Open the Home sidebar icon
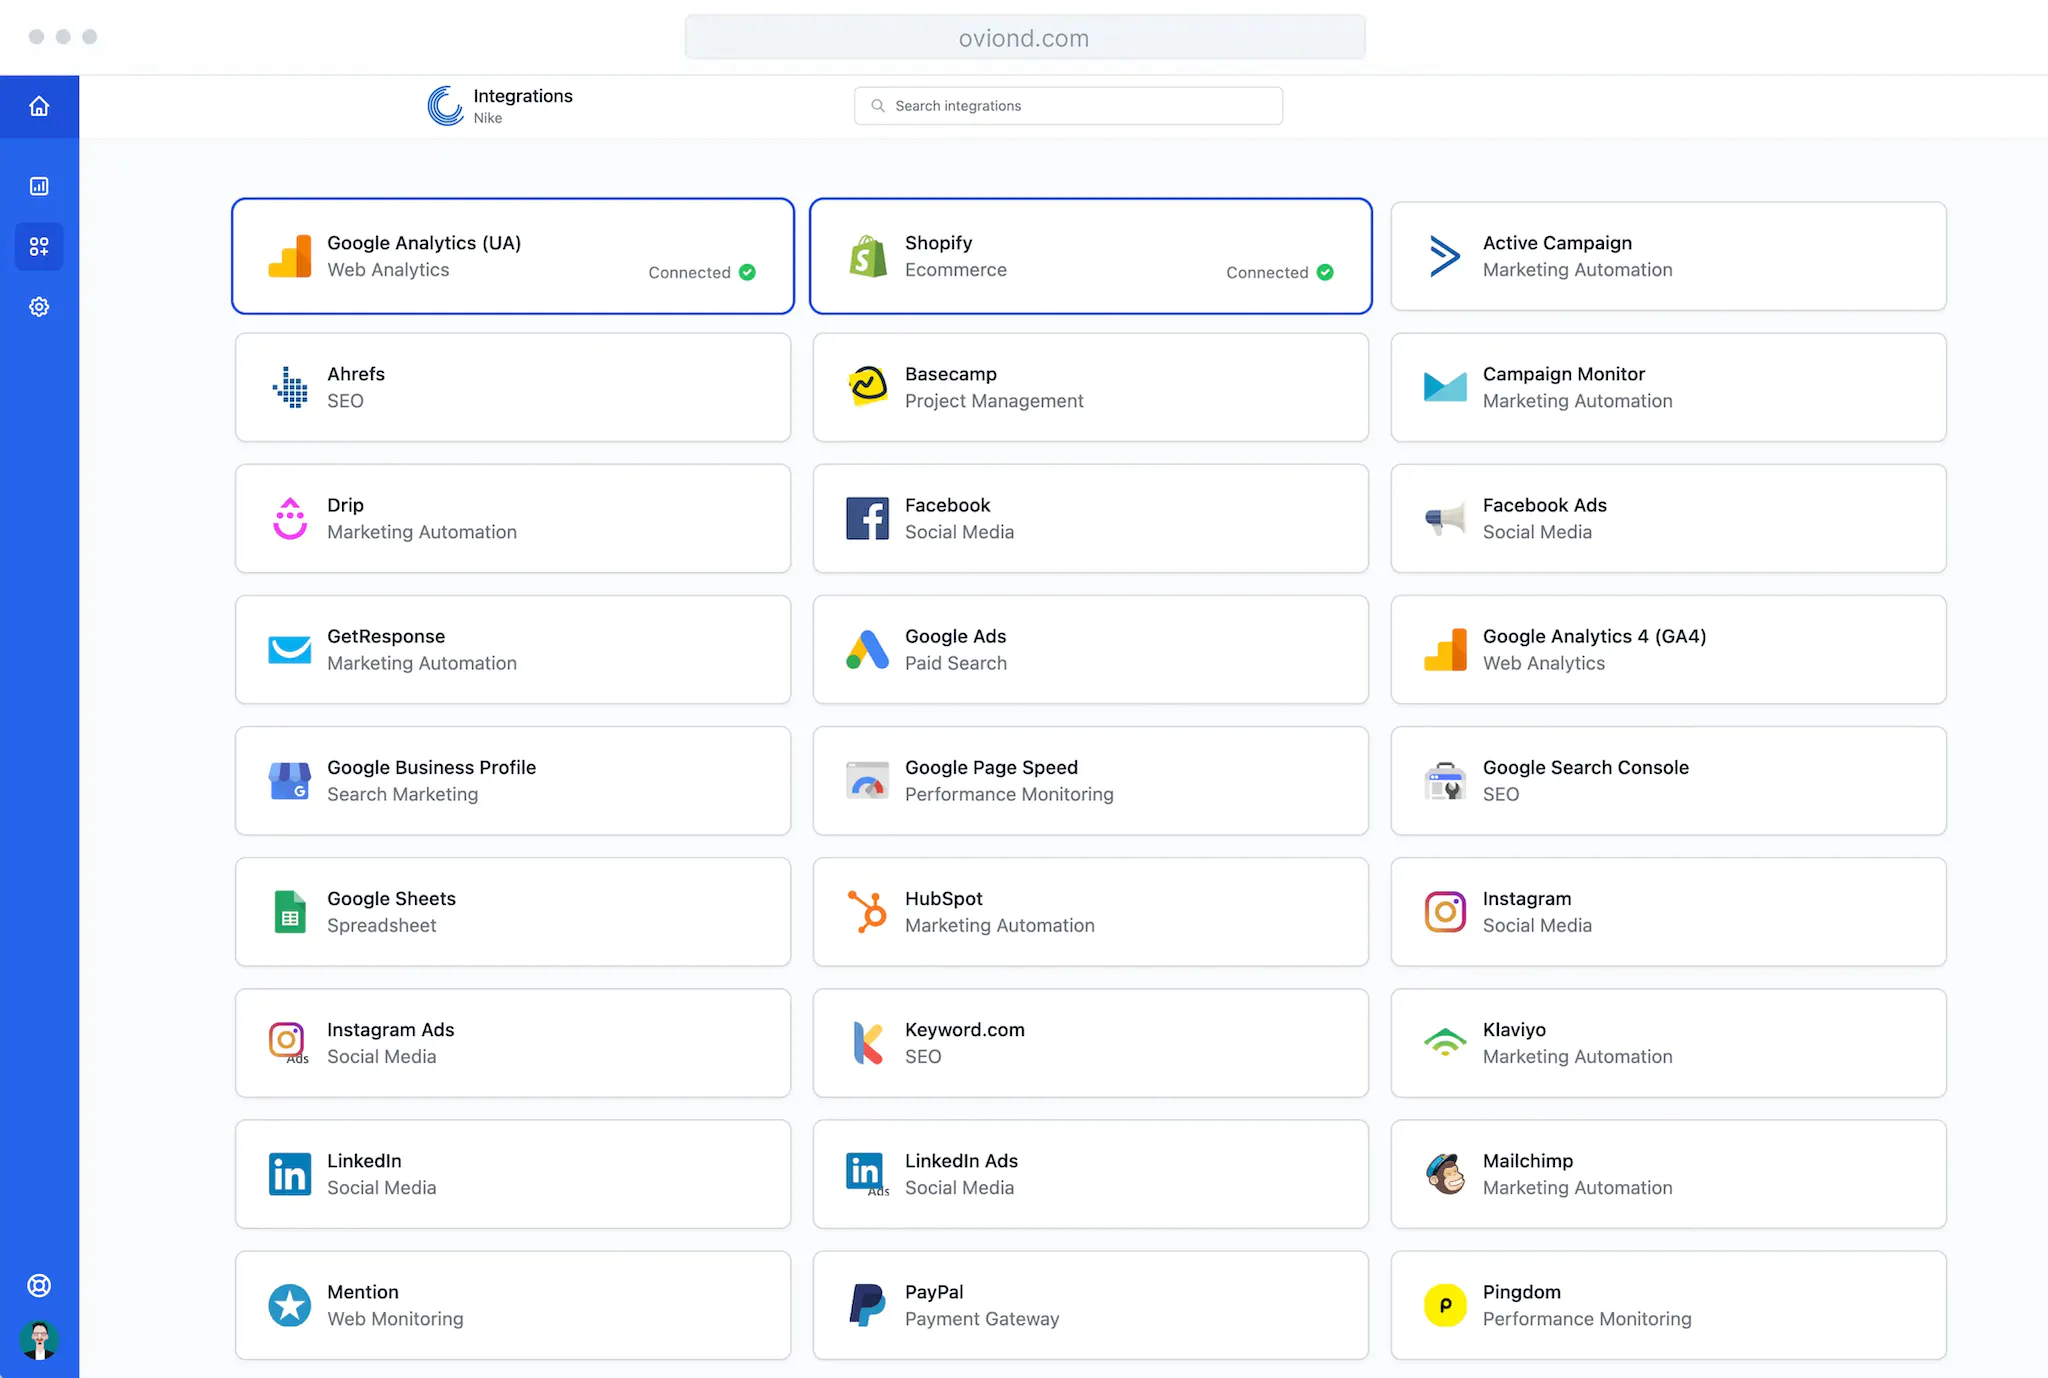 tap(39, 106)
